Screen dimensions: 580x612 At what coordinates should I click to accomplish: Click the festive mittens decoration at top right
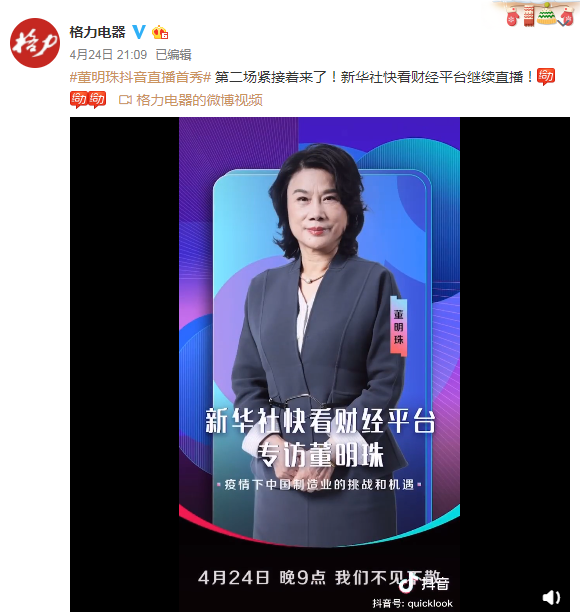[x=539, y=14]
